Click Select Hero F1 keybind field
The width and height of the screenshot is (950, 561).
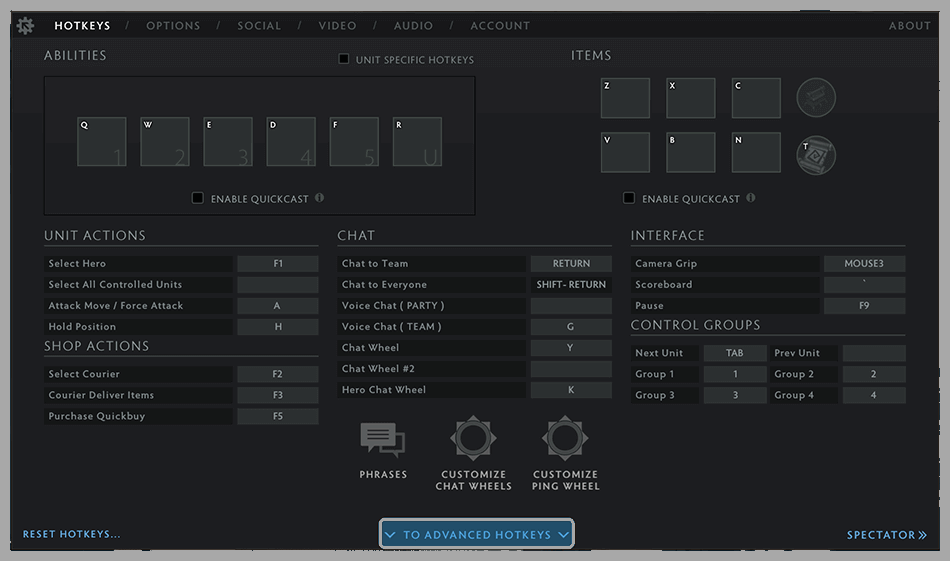pos(278,264)
